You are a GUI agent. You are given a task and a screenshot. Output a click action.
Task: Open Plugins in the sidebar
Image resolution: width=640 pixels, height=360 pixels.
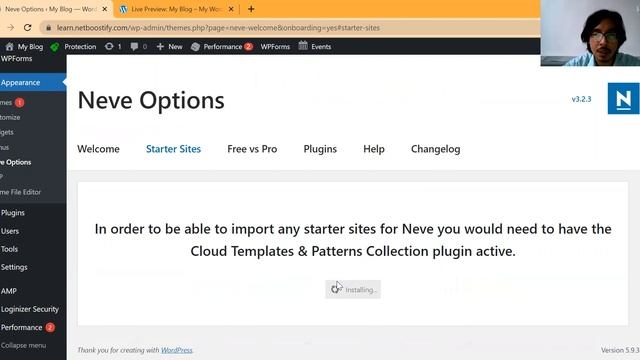click(x=13, y=213)
